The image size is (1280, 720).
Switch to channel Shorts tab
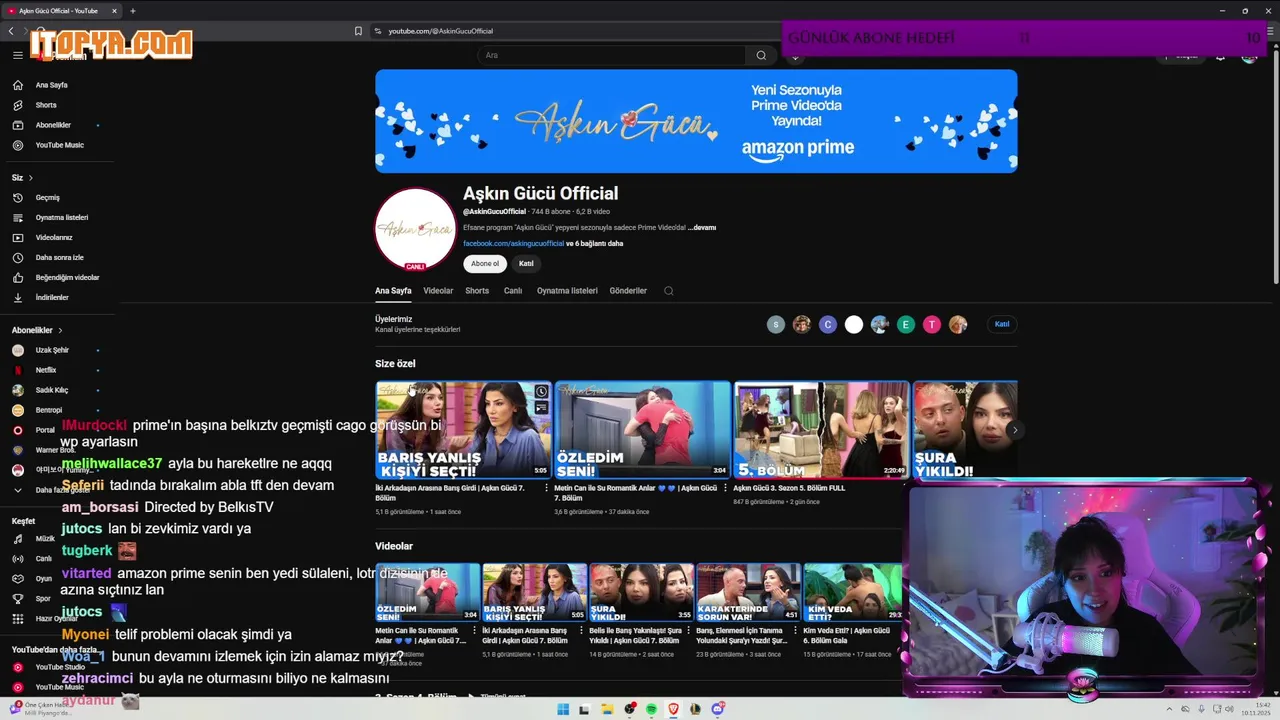[x=477, y=291]
